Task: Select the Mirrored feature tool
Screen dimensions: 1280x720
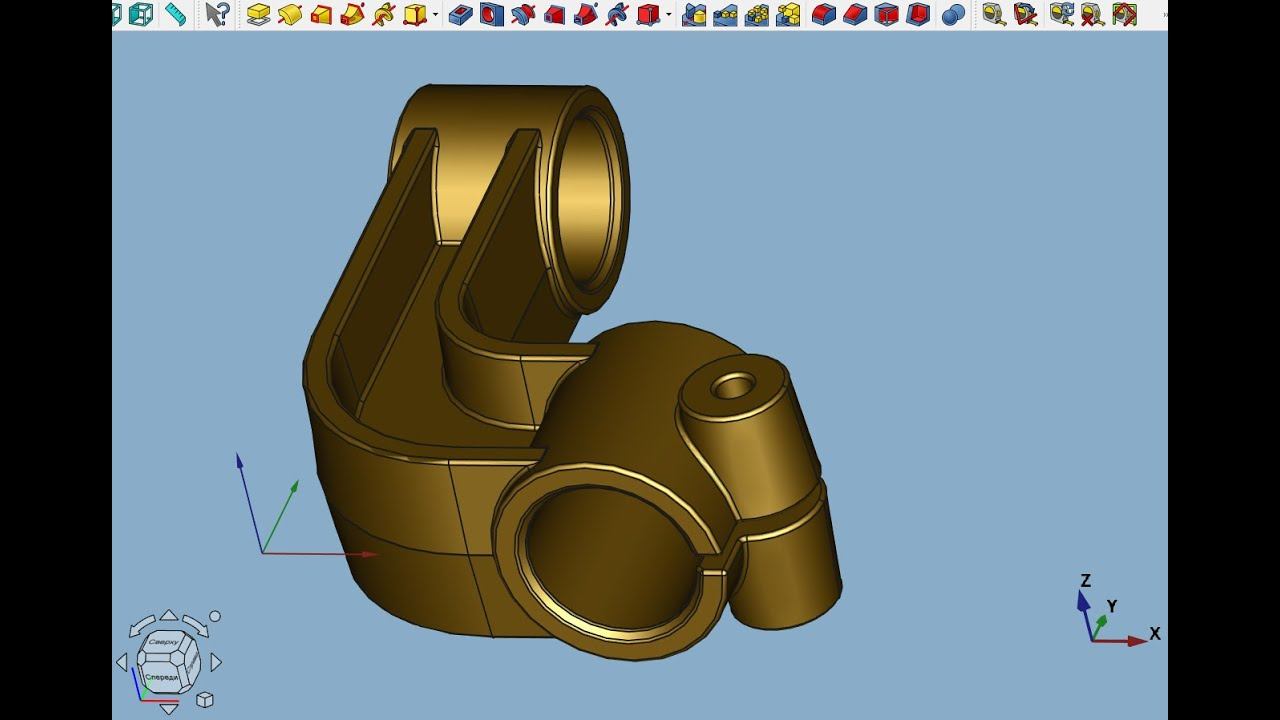Action: pyautogui.click(x=694, y=14)
